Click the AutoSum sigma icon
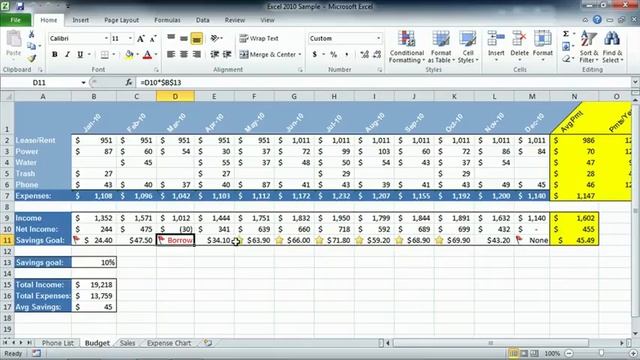This screenshot has width=640, height=360. 566,34
